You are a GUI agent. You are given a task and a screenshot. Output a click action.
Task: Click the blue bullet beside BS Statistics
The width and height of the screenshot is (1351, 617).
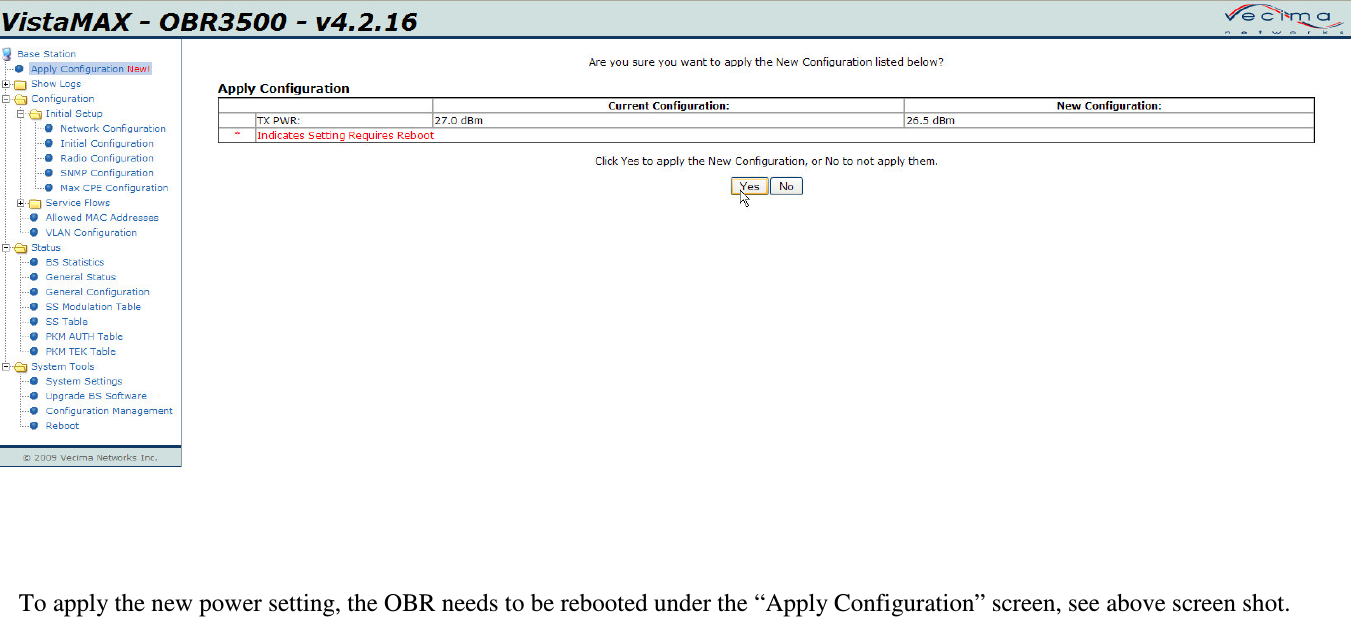point(34,262)
